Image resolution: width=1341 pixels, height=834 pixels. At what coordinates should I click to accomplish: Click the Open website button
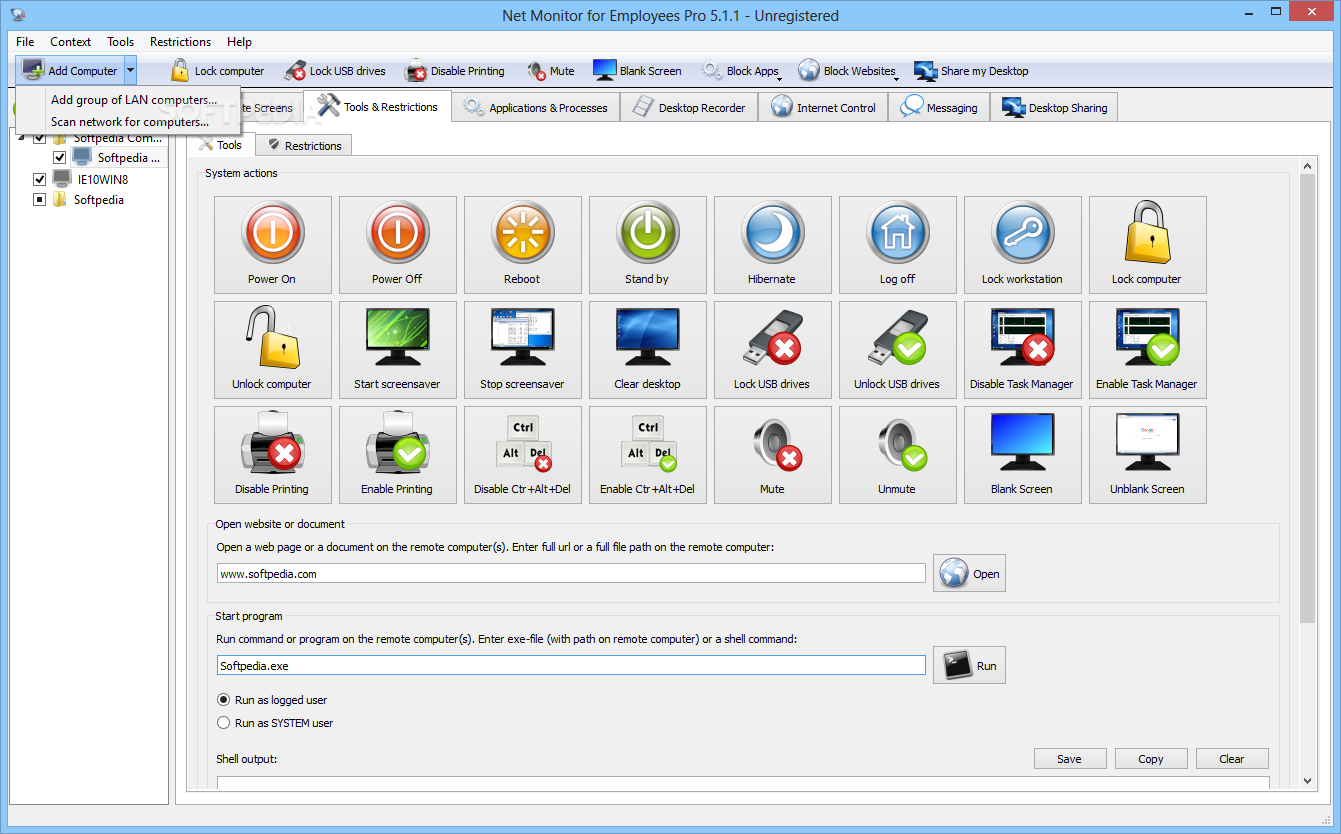(x=969, y=574)
